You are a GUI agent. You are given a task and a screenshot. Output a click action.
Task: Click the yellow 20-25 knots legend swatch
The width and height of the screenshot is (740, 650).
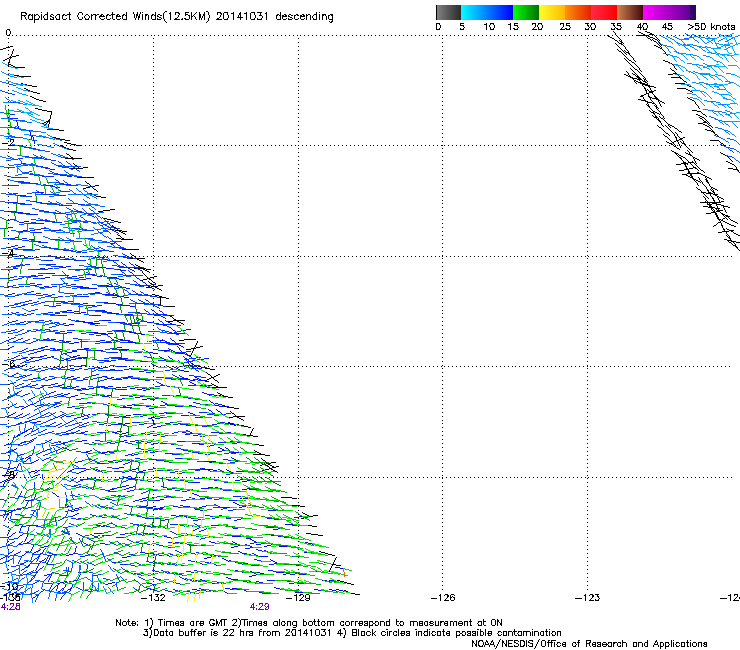(552, 12)
